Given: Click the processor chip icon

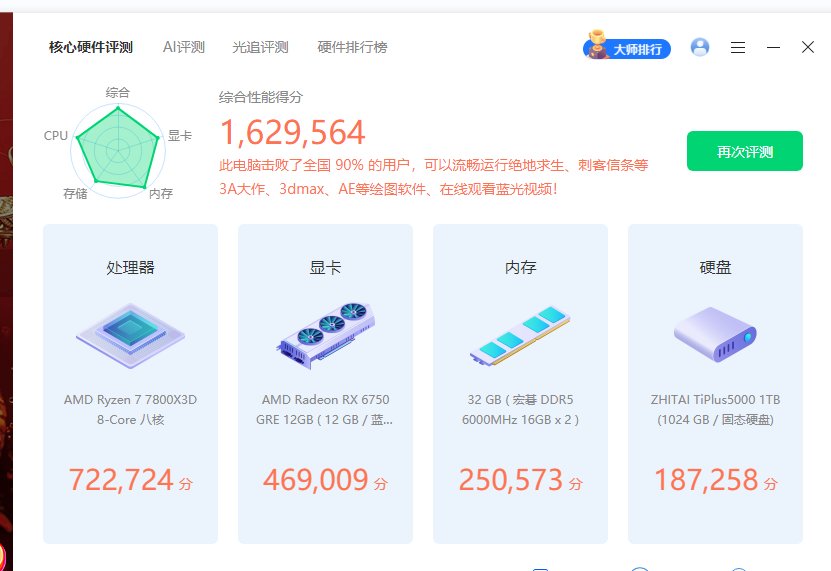Looking at the screenshot, I should point(130,336).
